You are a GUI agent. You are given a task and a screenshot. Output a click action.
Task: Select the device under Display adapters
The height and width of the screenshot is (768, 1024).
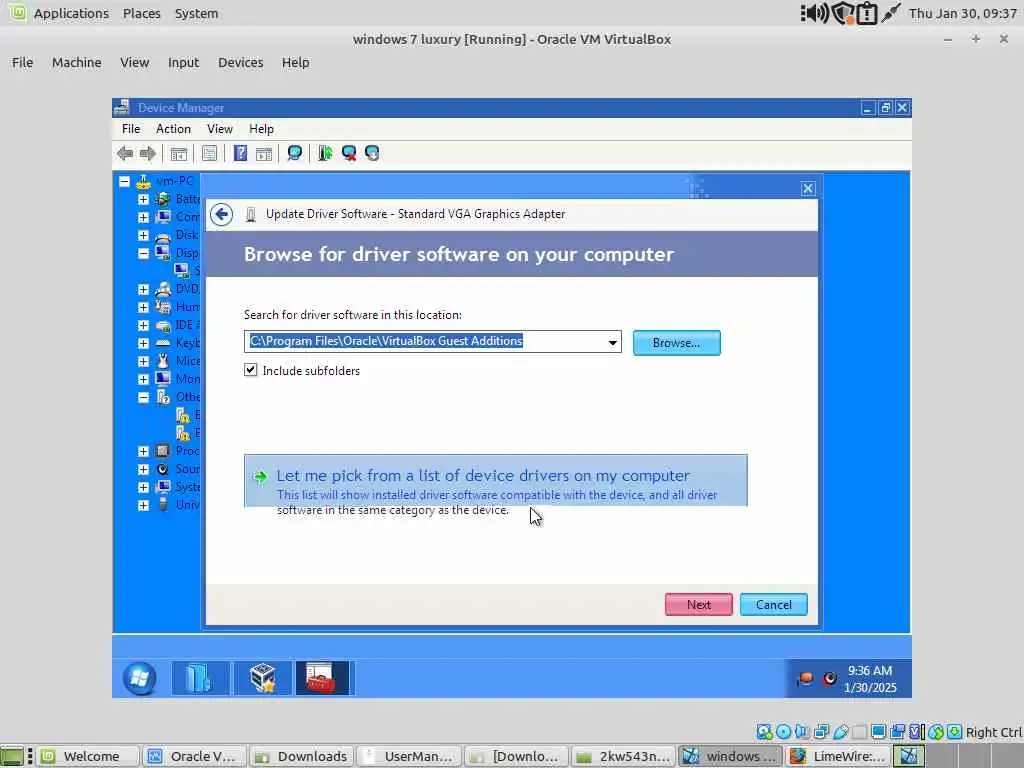click(x=187, y=271)
